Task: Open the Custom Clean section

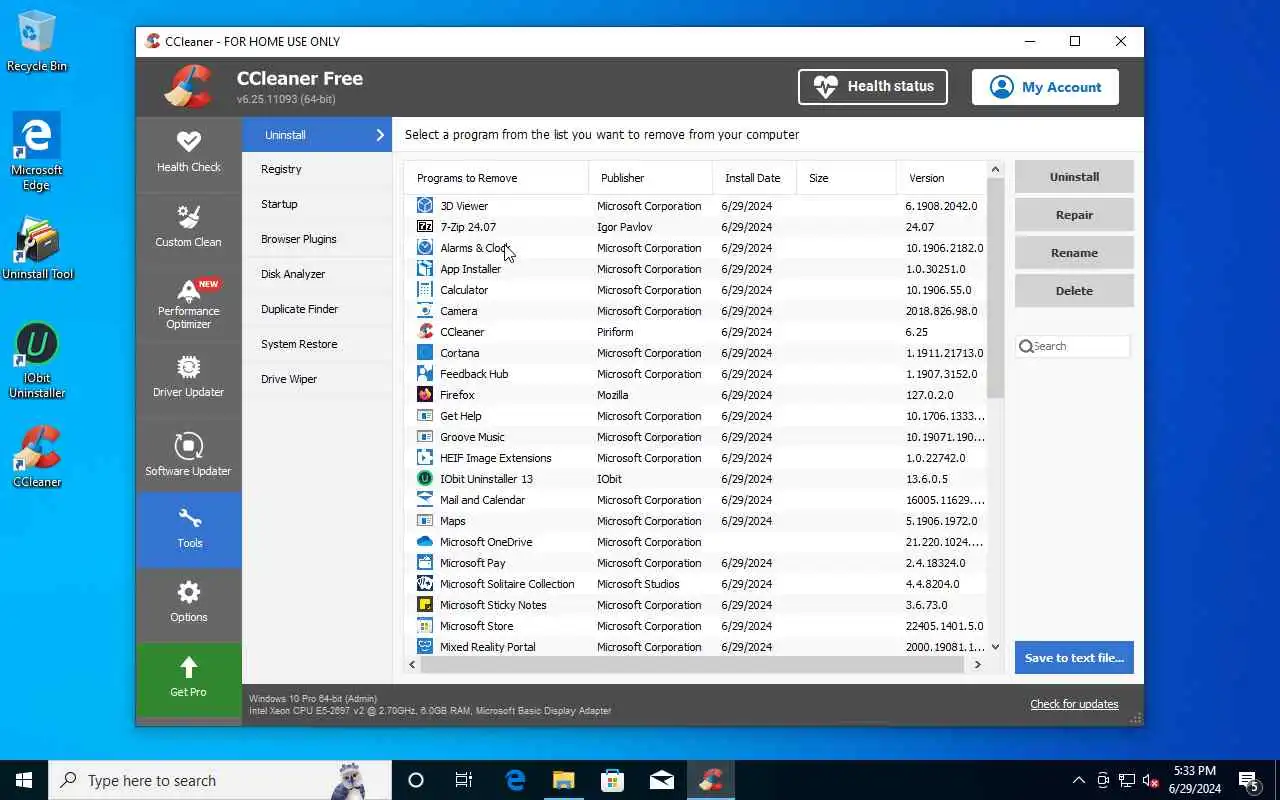Action: [188, 229]
